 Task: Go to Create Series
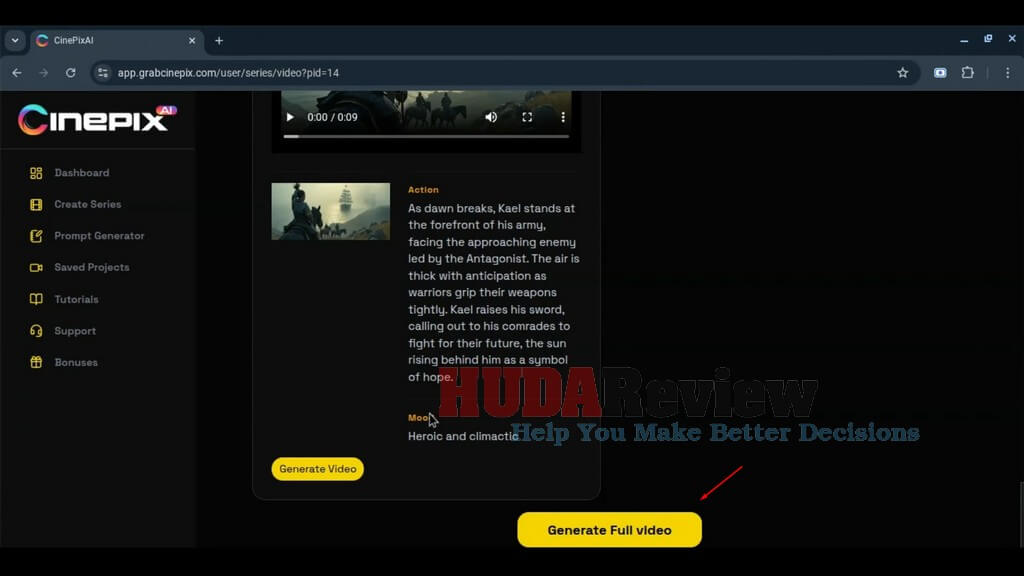pos(88,204)
